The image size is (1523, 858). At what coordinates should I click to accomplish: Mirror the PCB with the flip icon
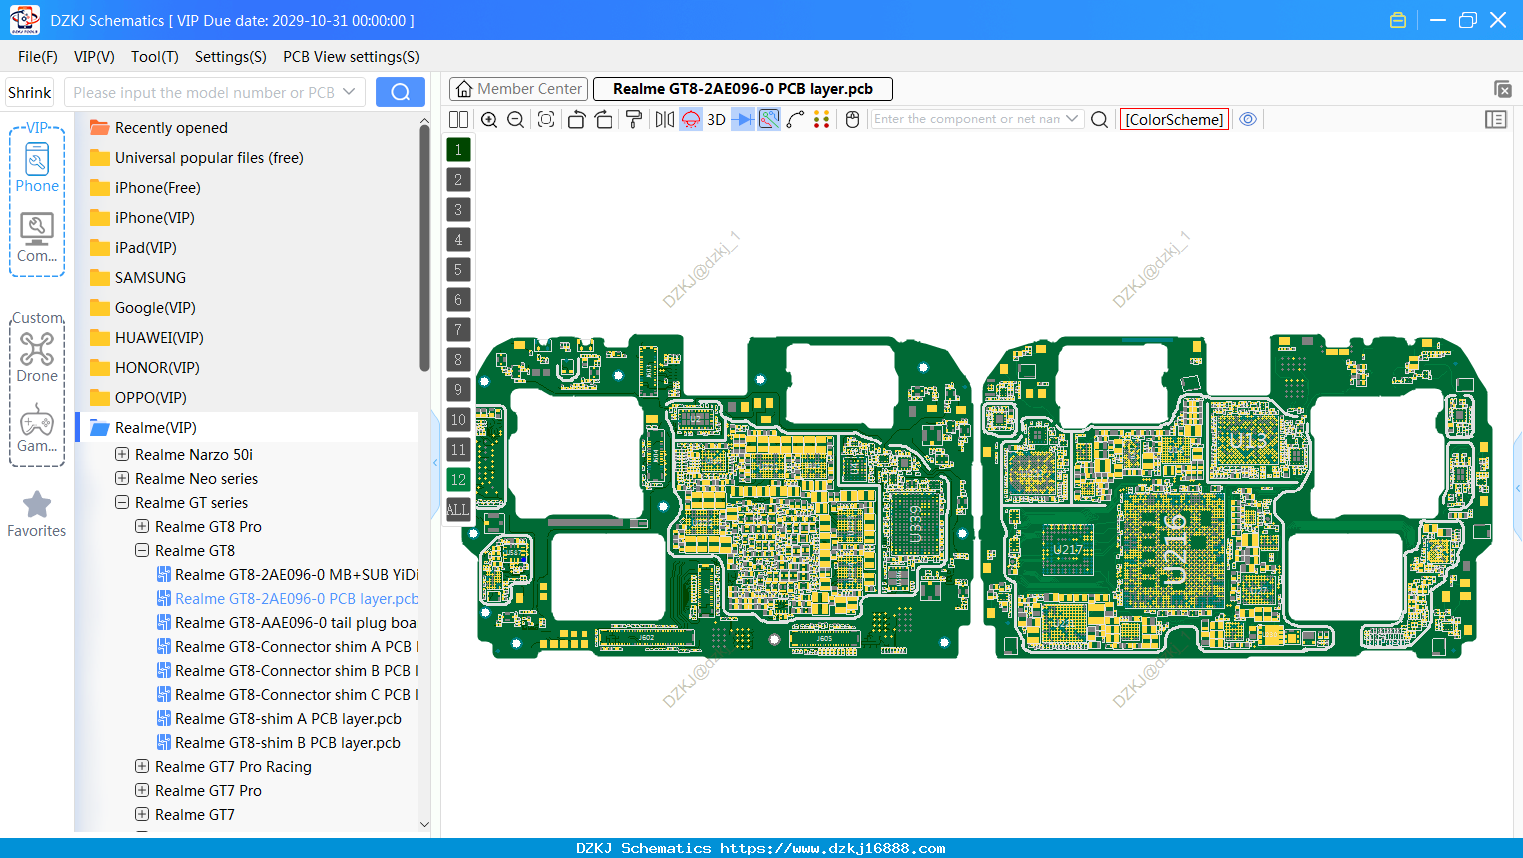pyautogui.click(x=665, y=120)
